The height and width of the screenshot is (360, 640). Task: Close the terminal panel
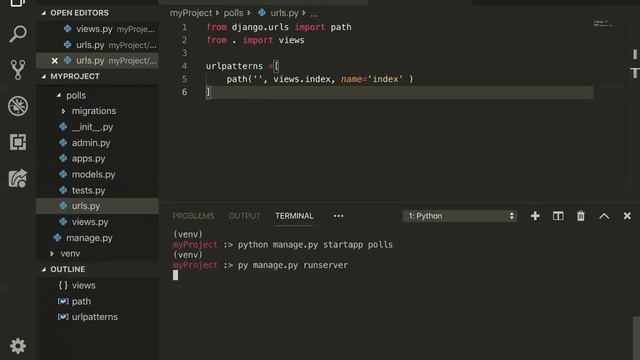coord(627,216)
